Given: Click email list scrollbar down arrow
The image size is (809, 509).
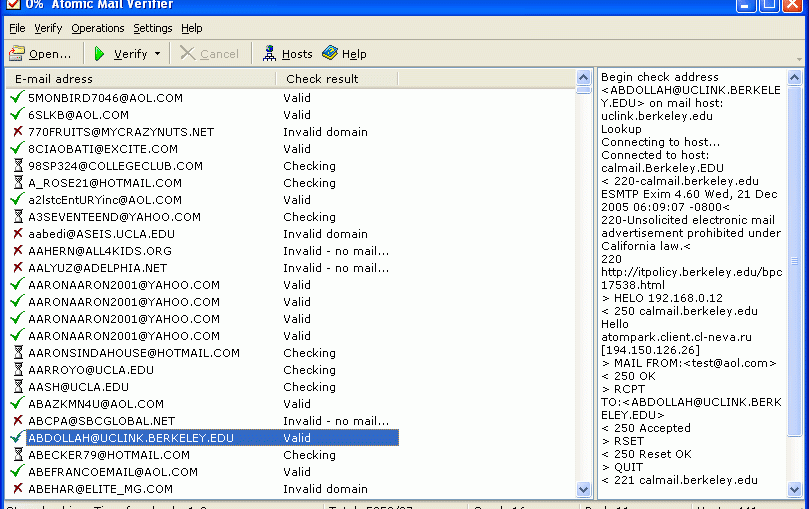Looking at the screenshot, I should click(583, 489).
